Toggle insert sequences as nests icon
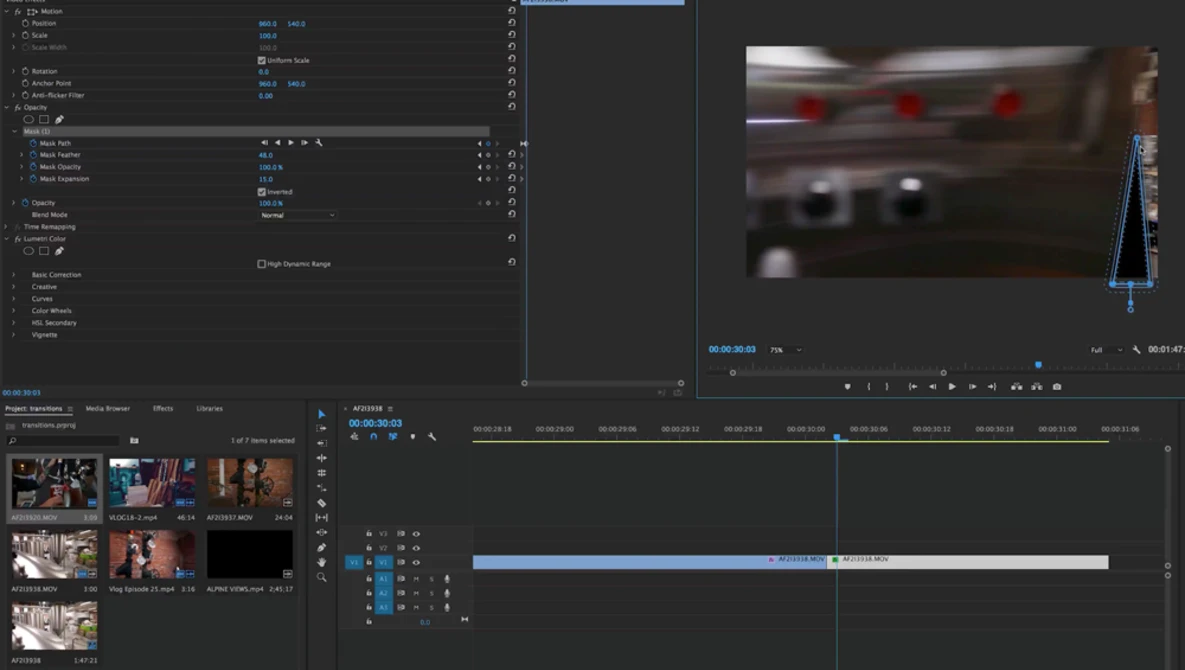This screenshot has width=1185, height=670. point(354,437)
